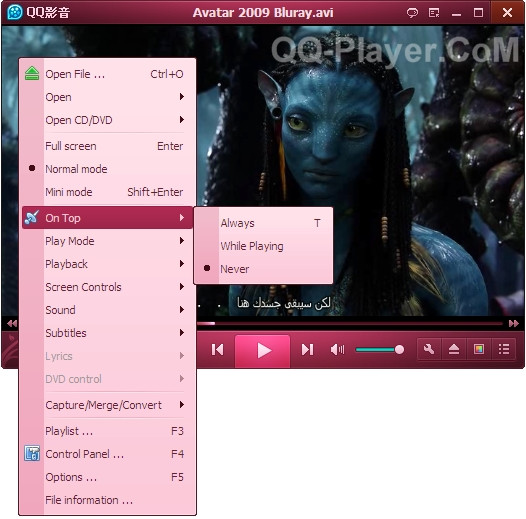
Task: Skip to the previous track
Action: coord(217,350)
